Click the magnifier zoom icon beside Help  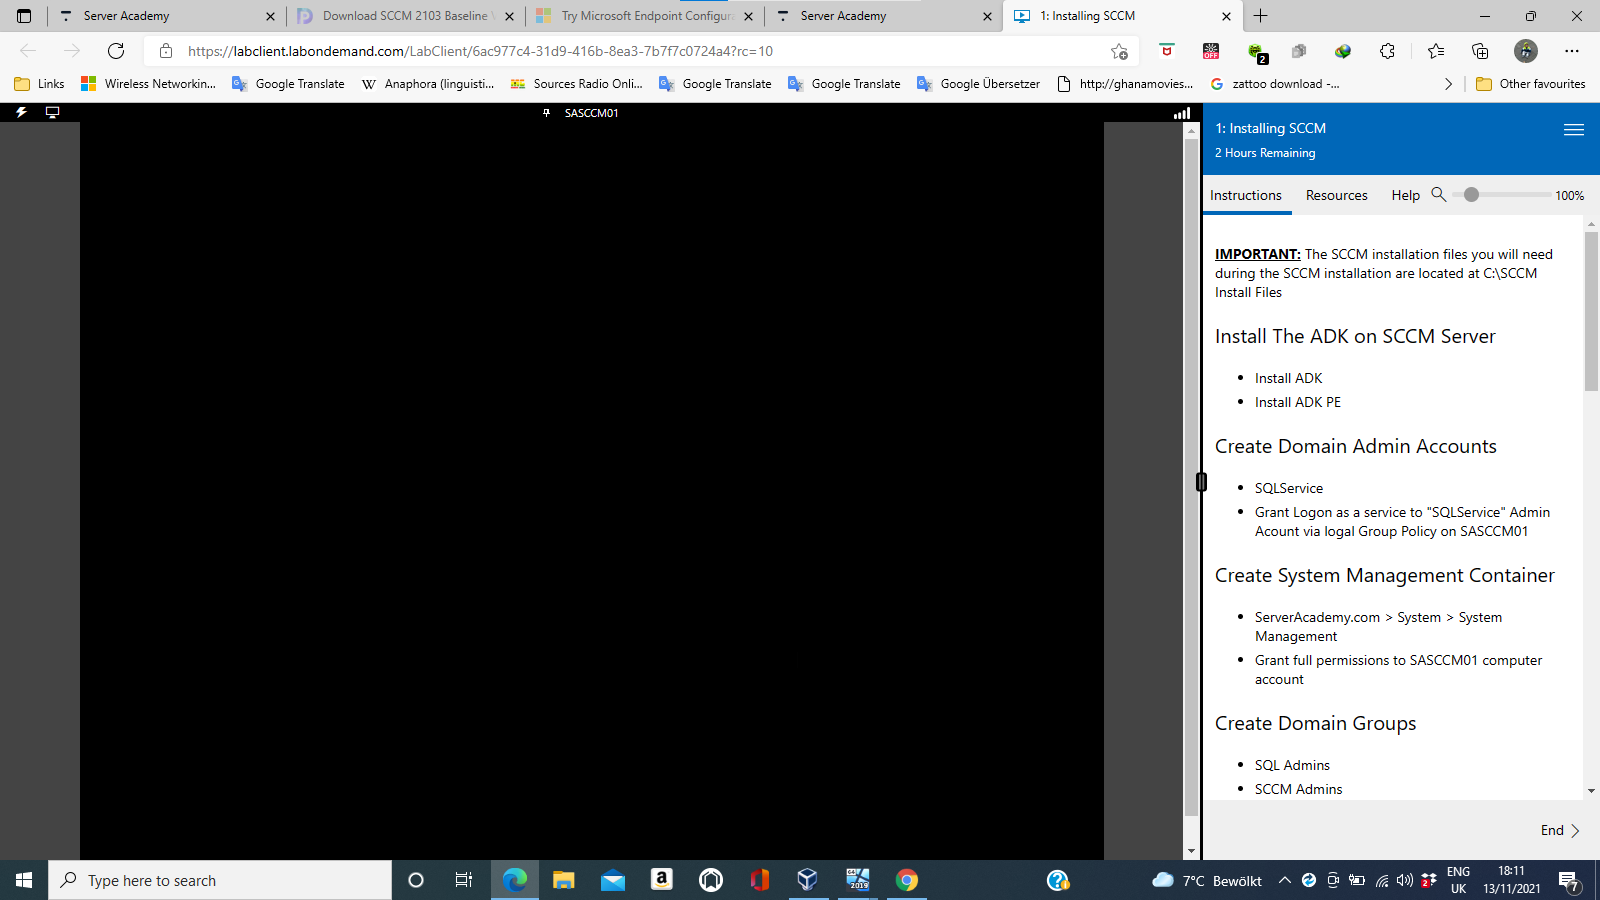pyautogui.click(x=1439, y=195)
